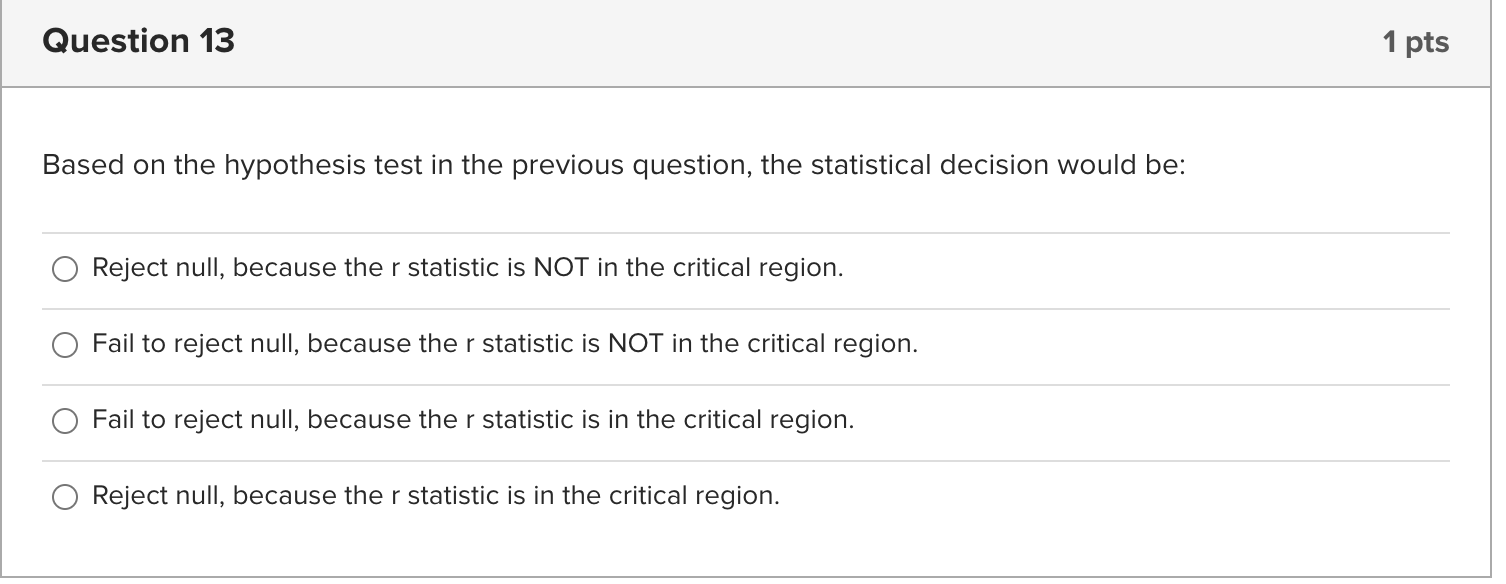Click the Question 13 header
1506x584 pixels.
pos(140,41)
